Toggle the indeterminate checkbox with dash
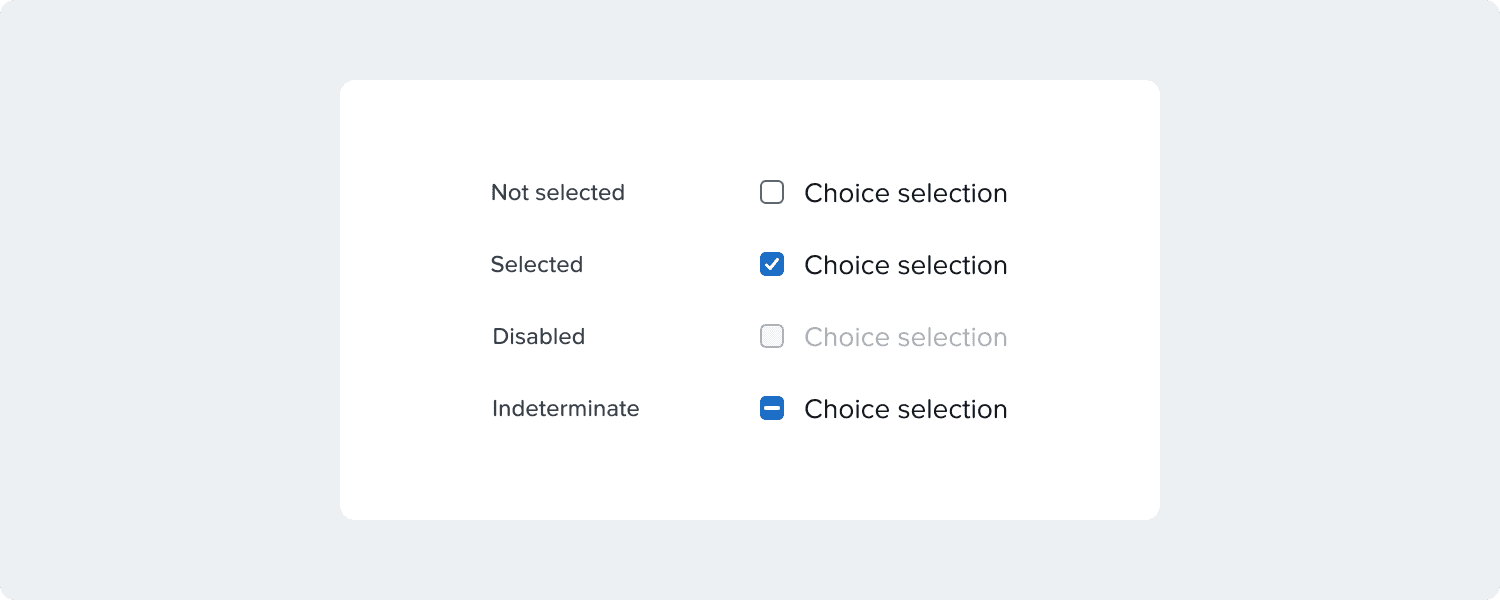The width and height of the screenshot is (1500, 600). 772,408
